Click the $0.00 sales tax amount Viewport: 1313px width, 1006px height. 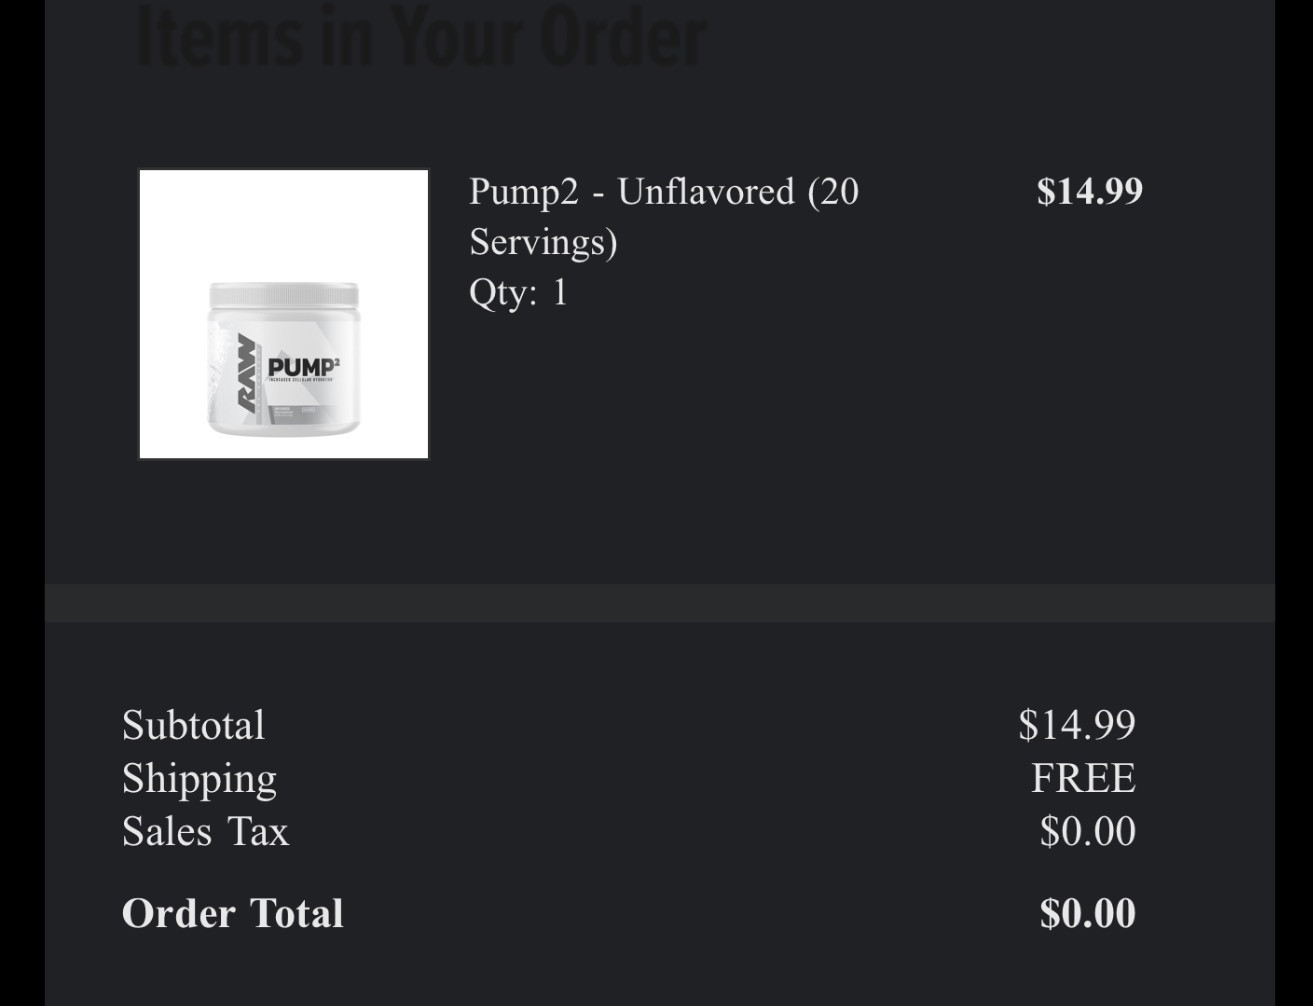(x=1087, y=831)
